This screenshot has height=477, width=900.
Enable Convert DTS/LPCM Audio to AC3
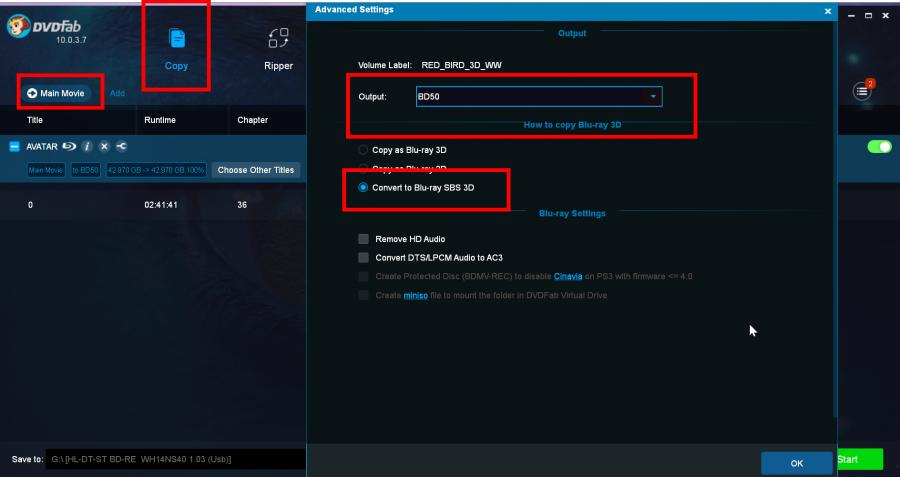pos(363,258)
